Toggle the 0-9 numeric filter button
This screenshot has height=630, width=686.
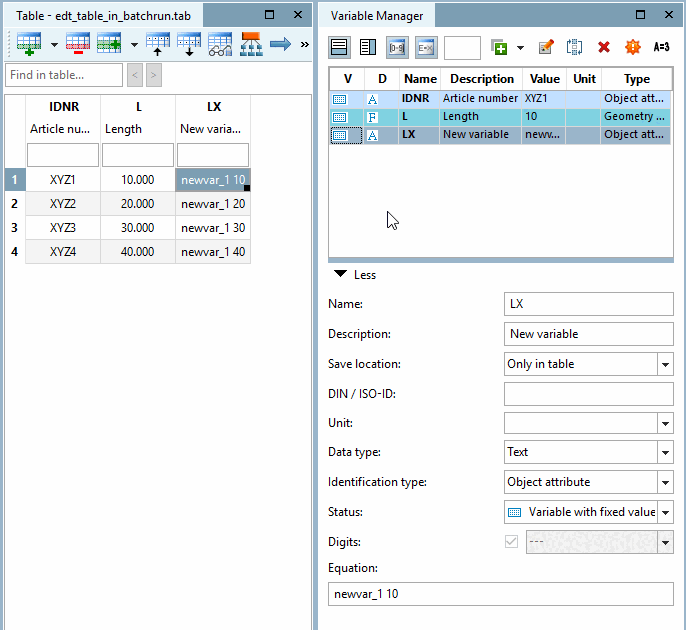pyautogui.click(x=397, y=47)
